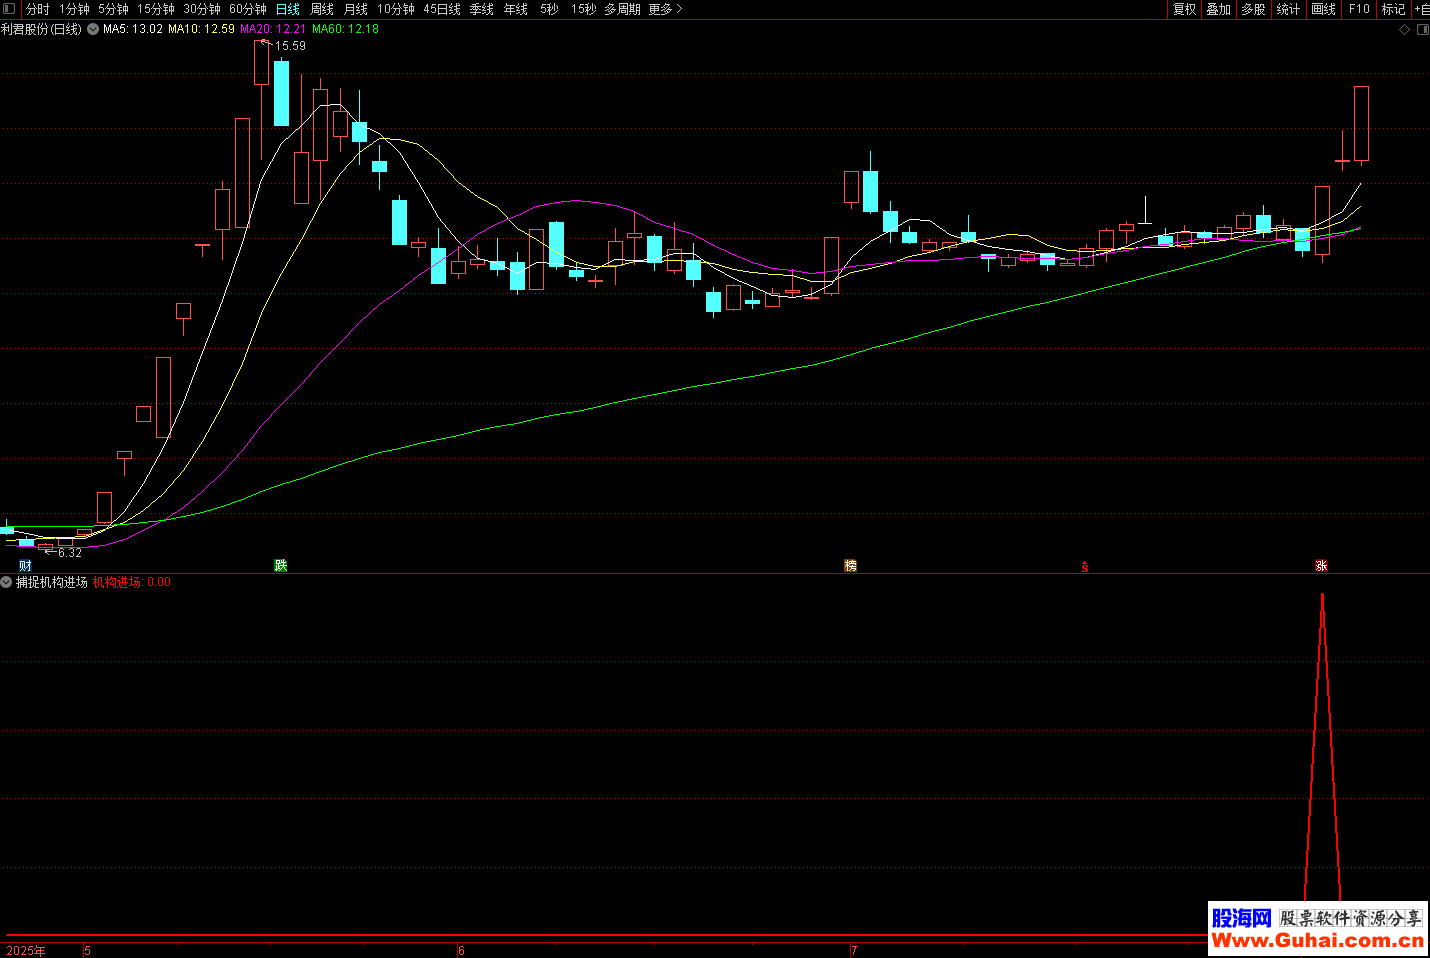Select the 季线 quarterly tab
Image resolution: width=1430 pixels, height=958 pixels.
[x=482, y=9]
